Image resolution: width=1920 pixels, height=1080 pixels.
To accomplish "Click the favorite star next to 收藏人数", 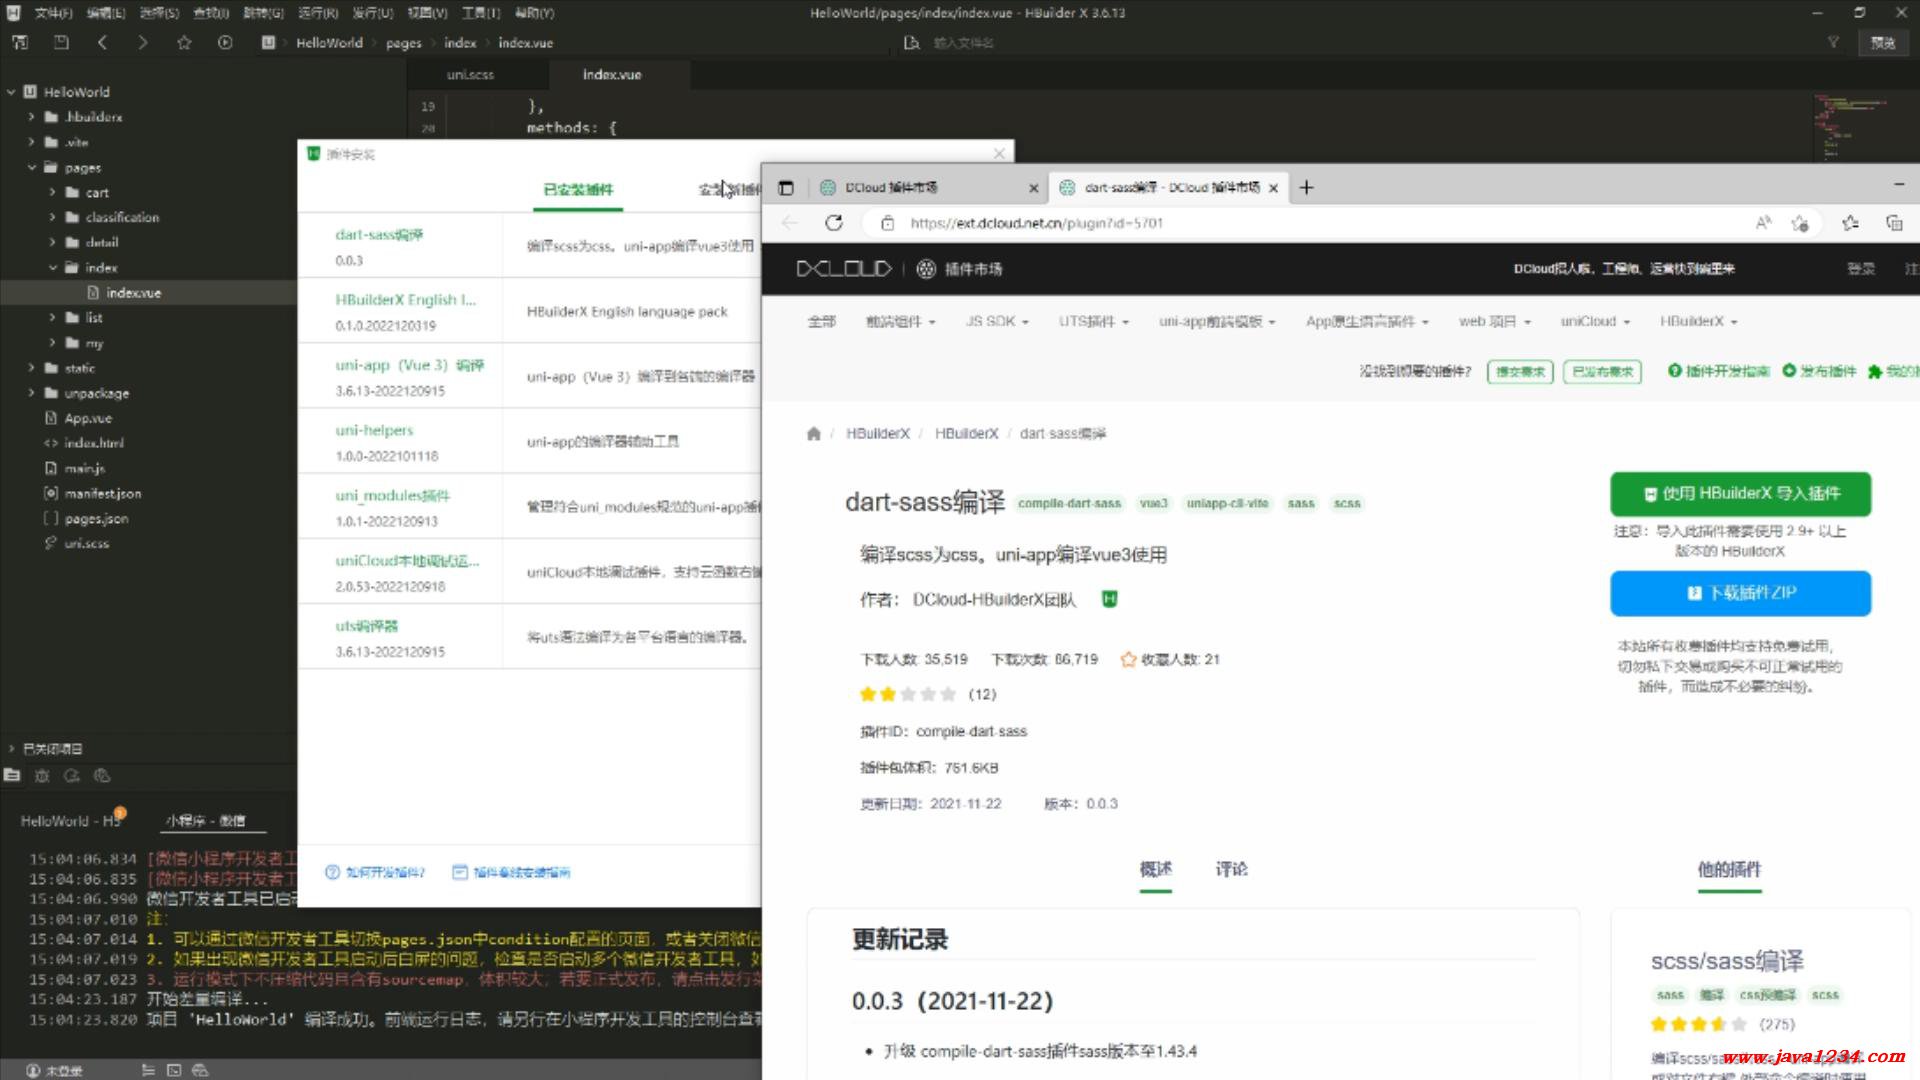I will [x=1128, y=659].
